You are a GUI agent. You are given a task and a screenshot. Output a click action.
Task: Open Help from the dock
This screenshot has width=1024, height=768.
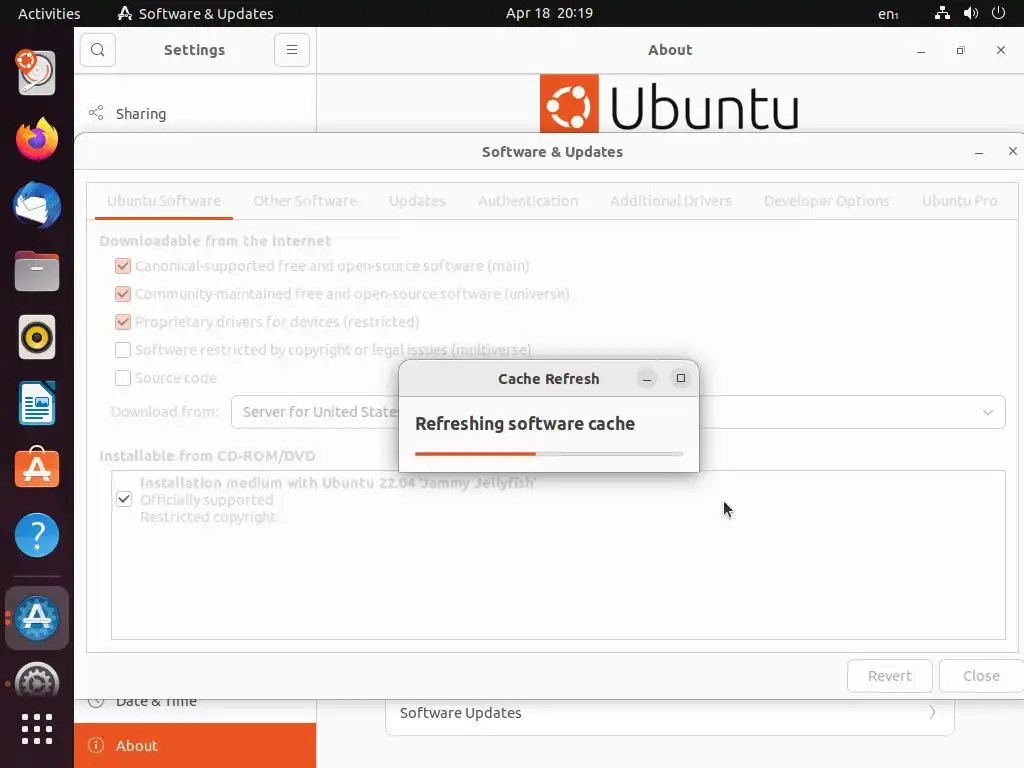tap(37, 535)
